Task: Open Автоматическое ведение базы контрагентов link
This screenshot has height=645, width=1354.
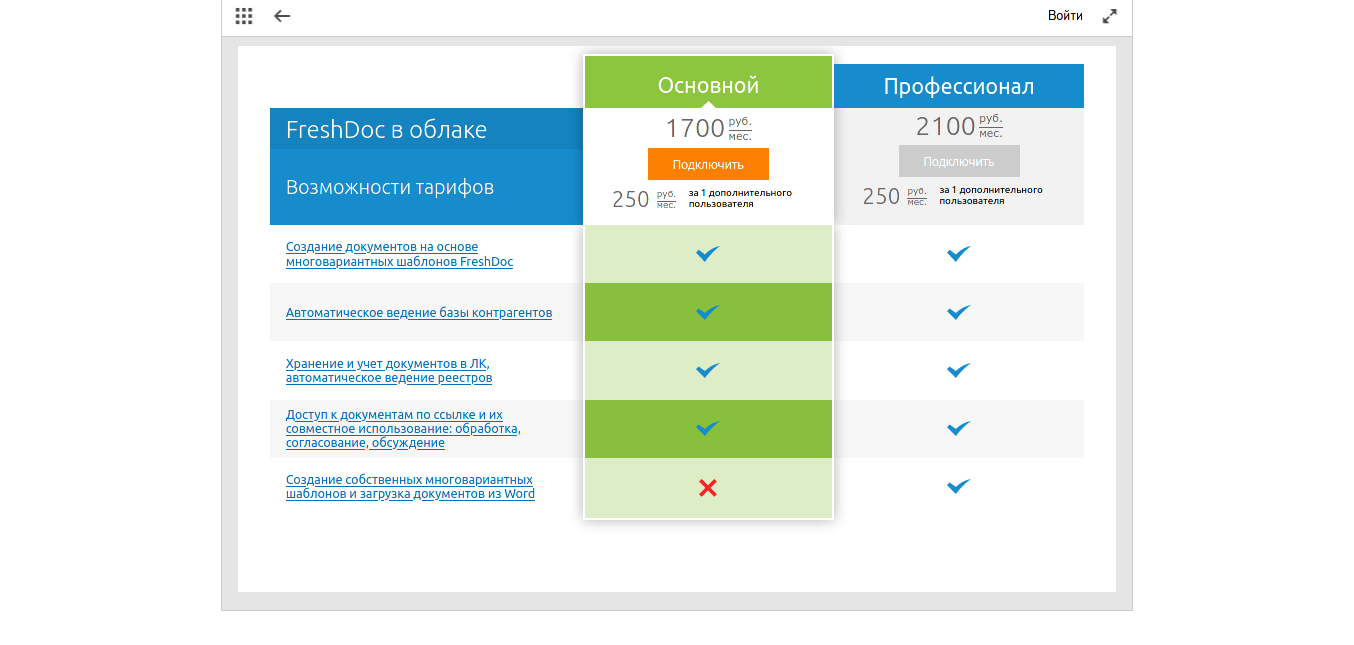Action: [418, 313]
